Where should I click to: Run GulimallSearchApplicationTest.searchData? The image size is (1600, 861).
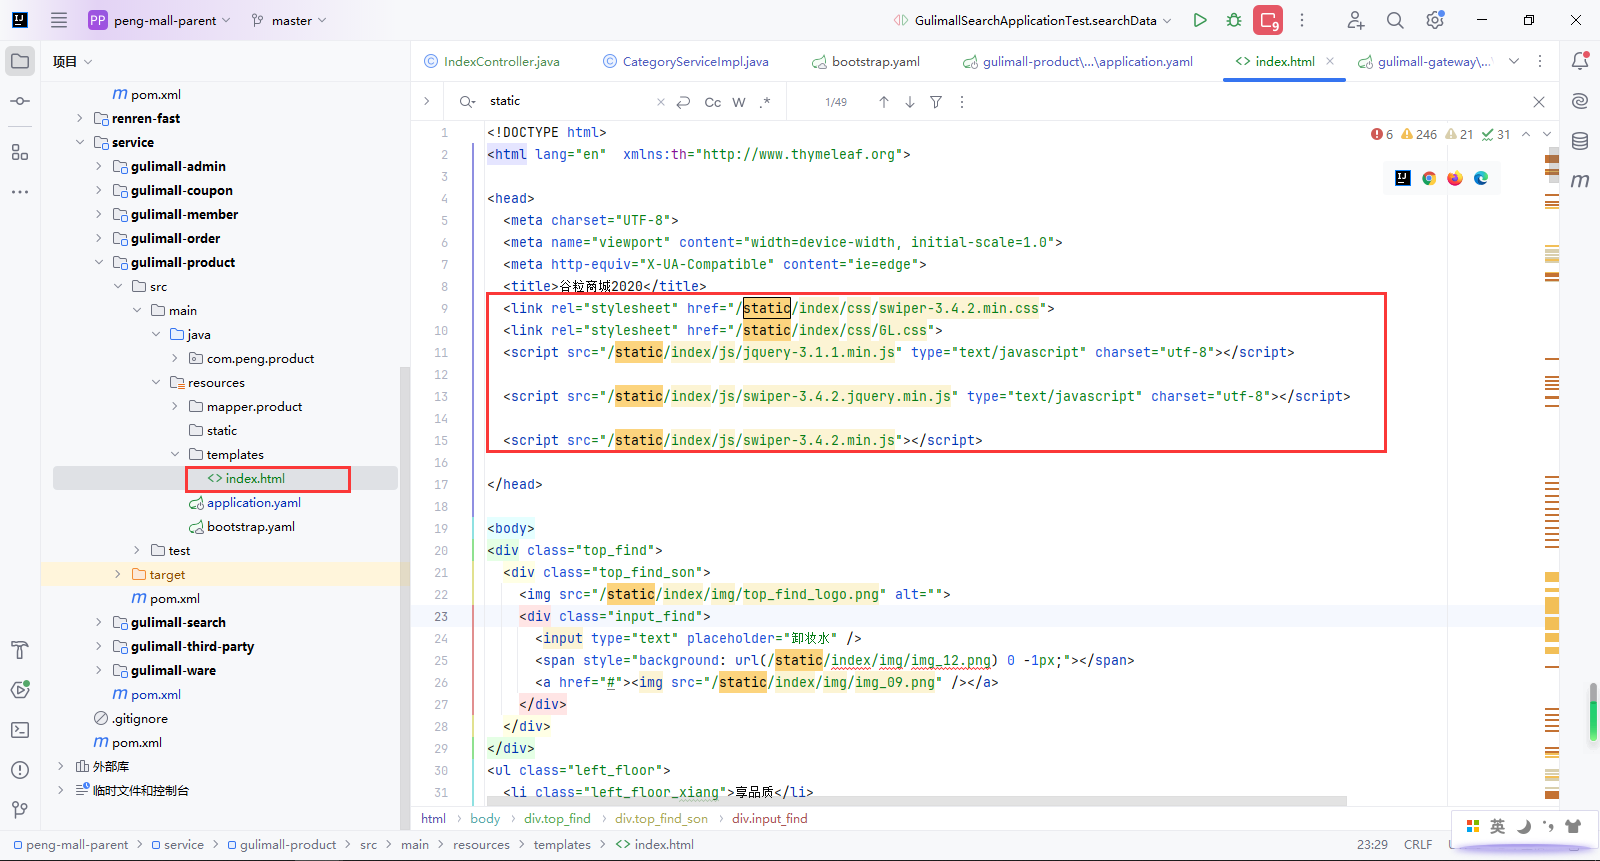(1200, 20)
